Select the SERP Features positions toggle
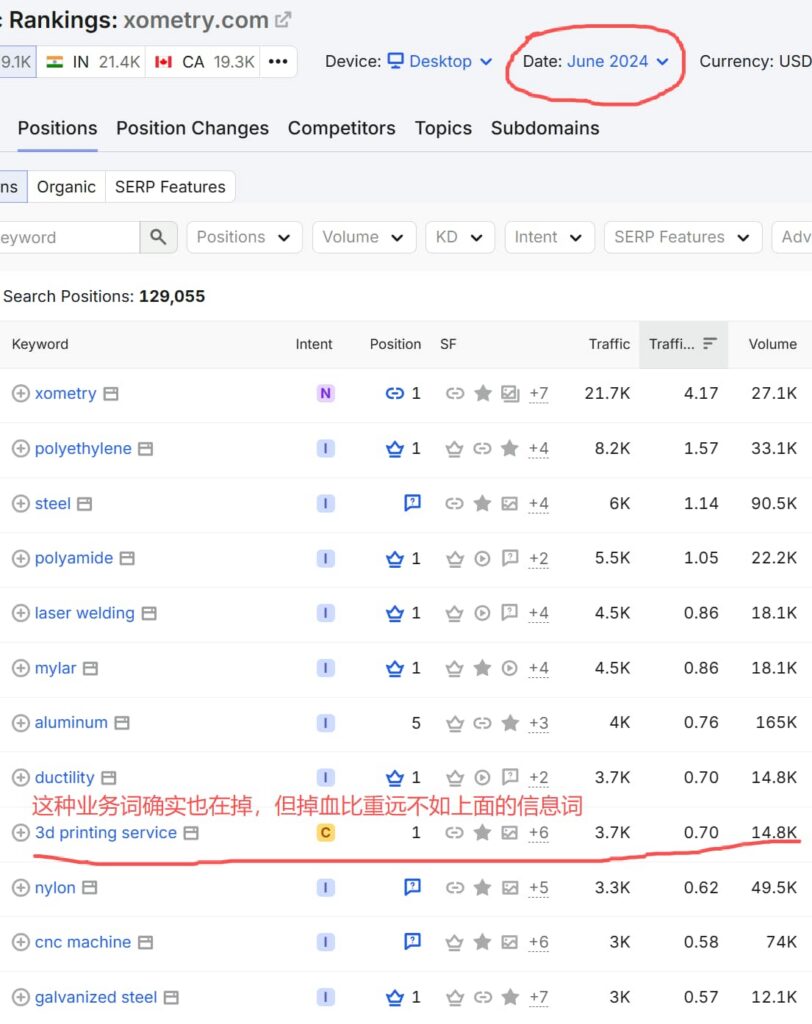The width and height of the screenshot is (812, 1024). [x=170, y=187]
